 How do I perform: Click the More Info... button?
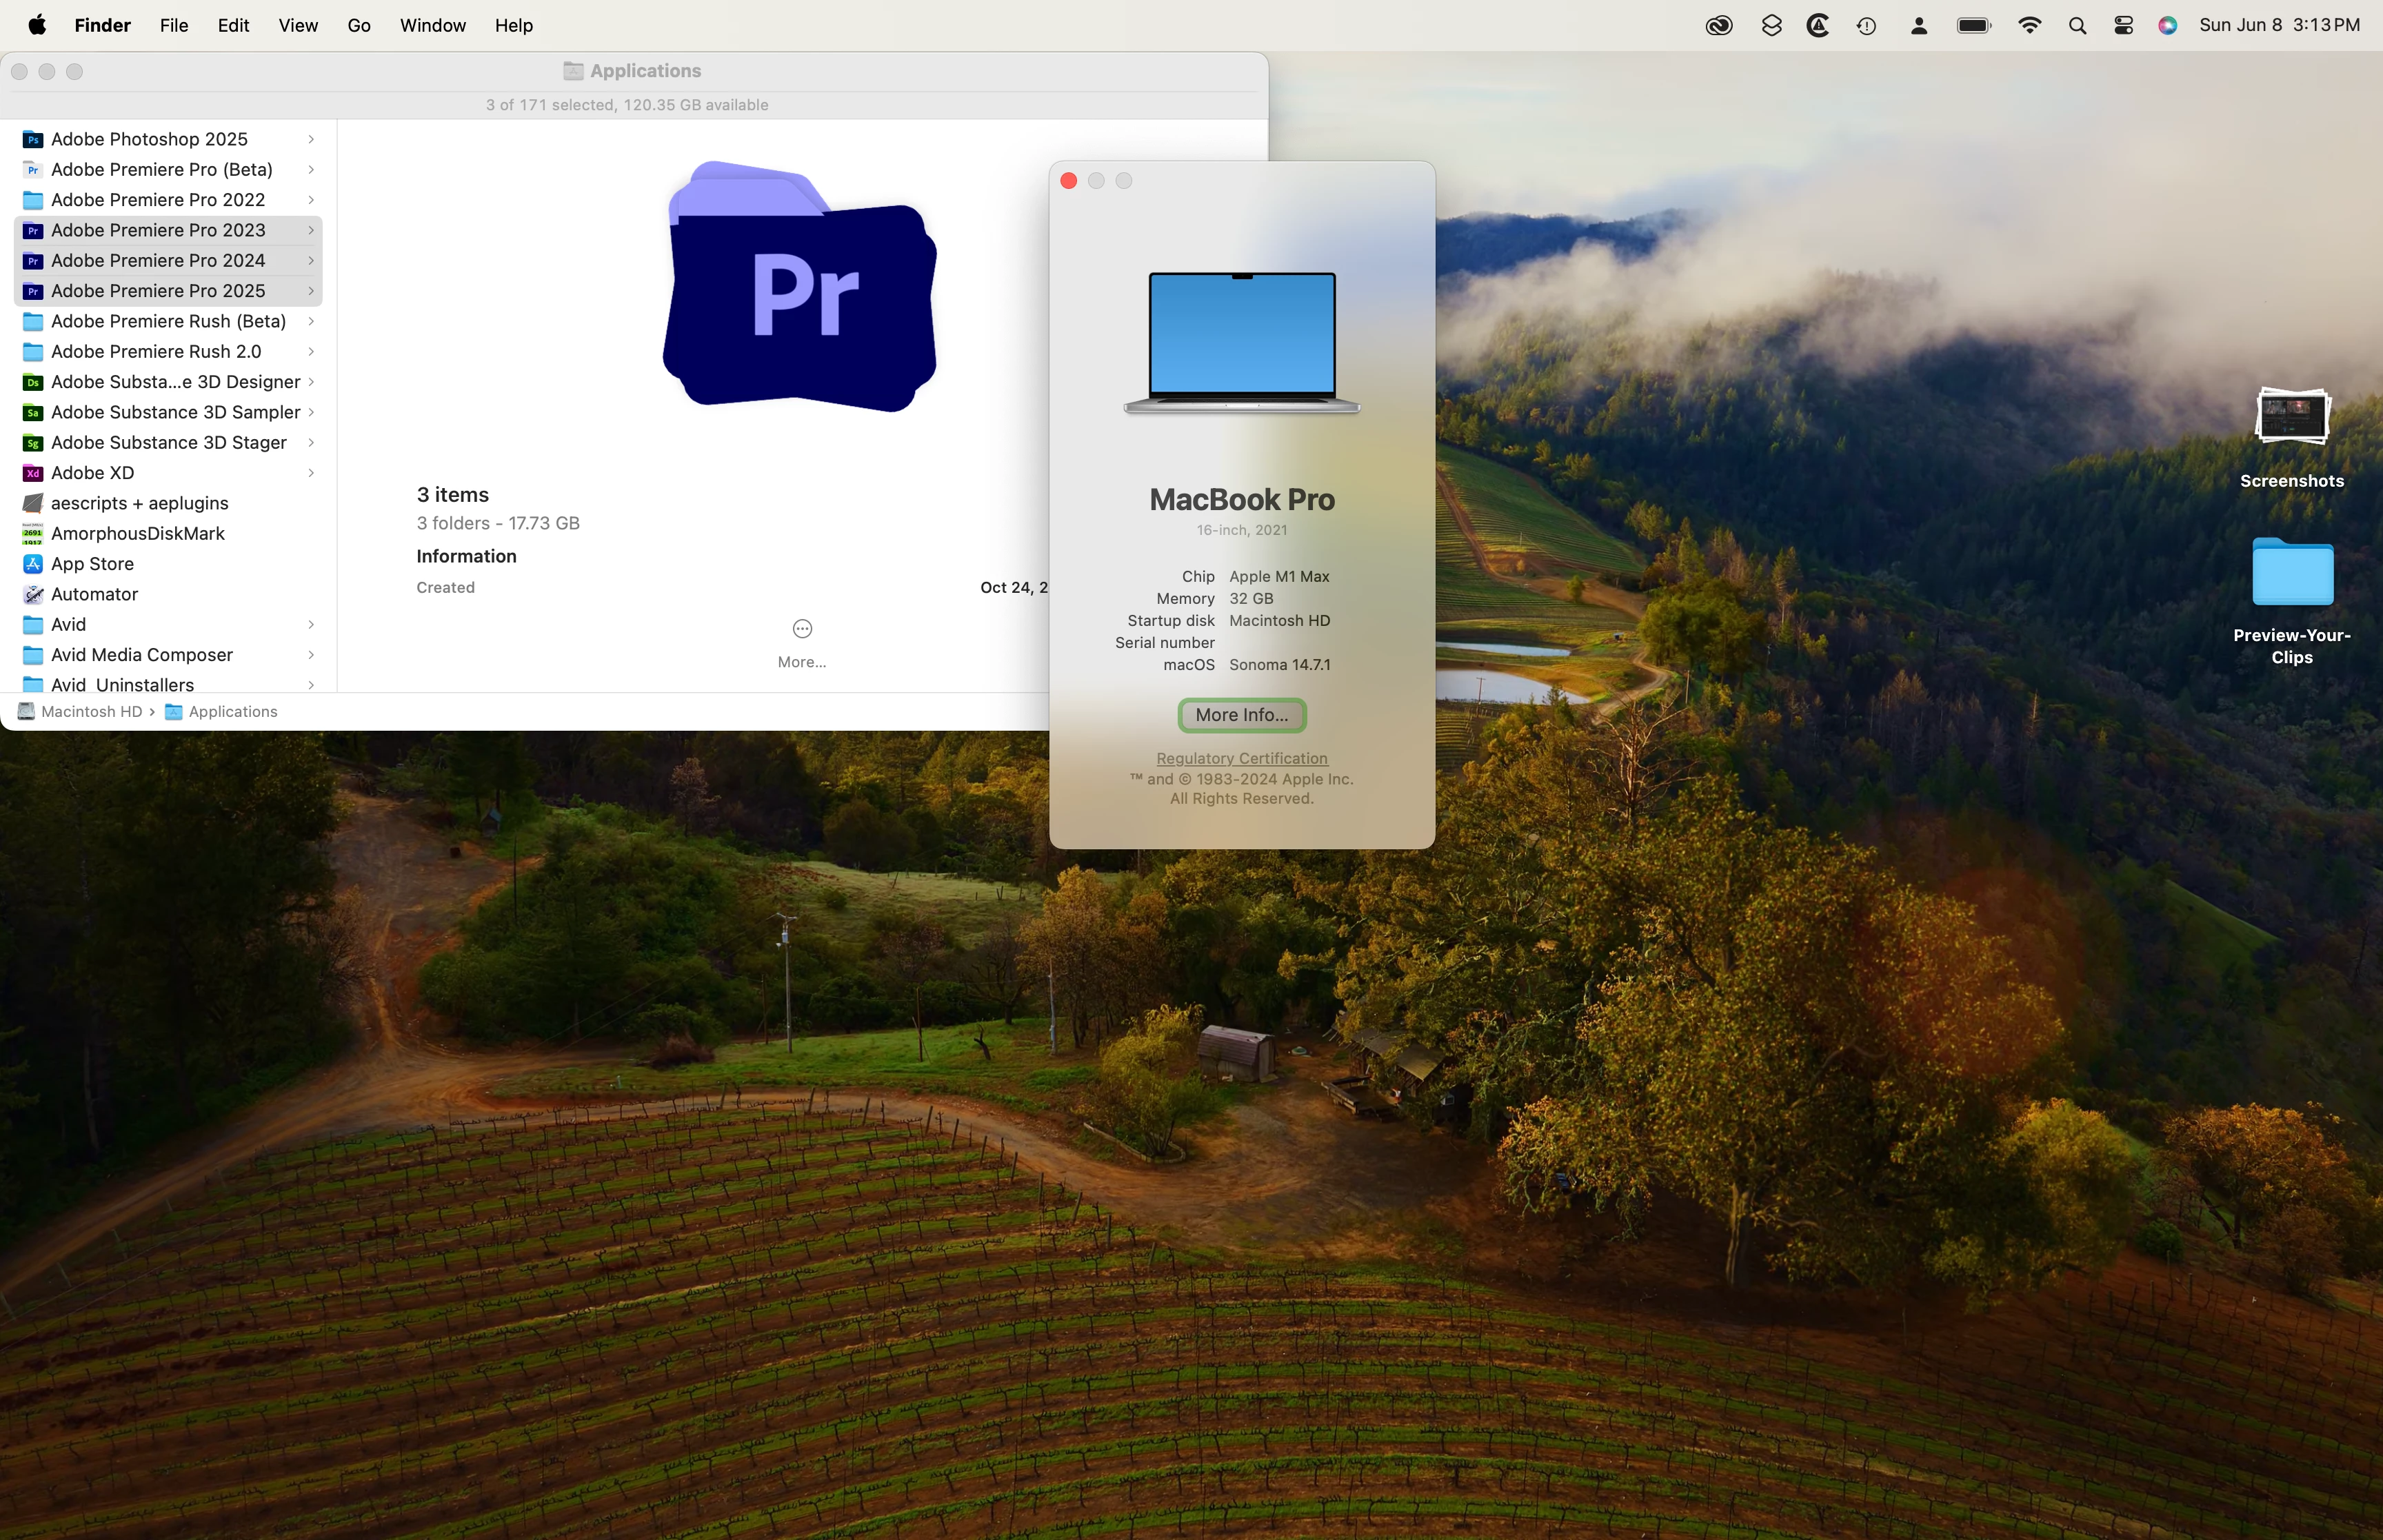tap(1241, 715)
